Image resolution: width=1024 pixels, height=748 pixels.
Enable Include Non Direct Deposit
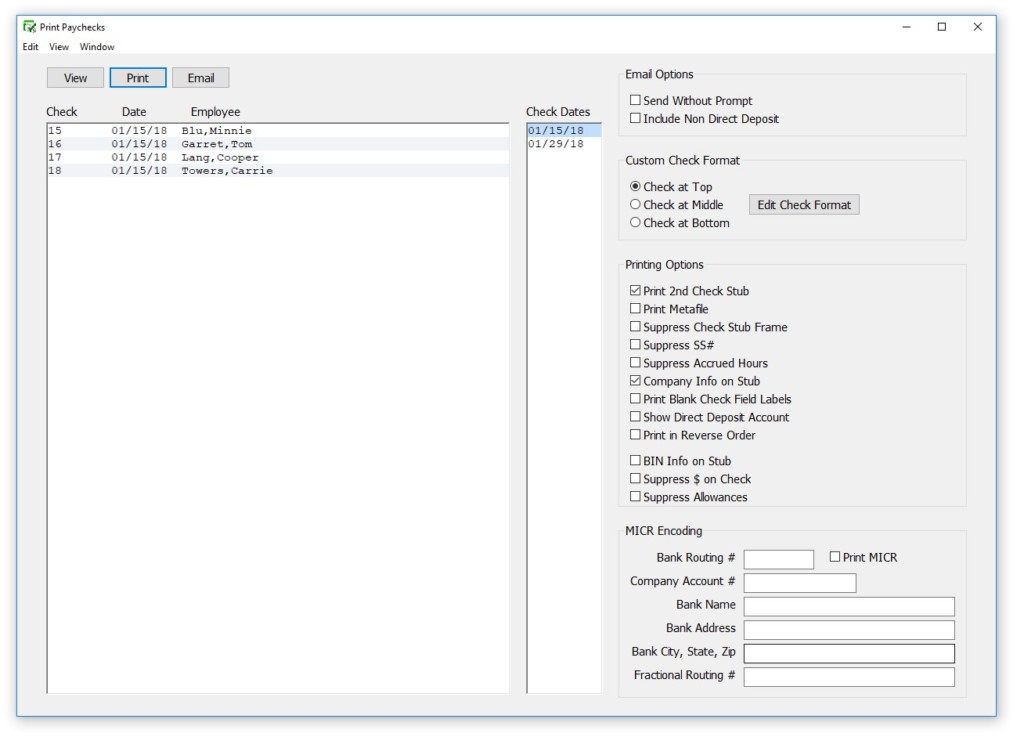point(636,118)
